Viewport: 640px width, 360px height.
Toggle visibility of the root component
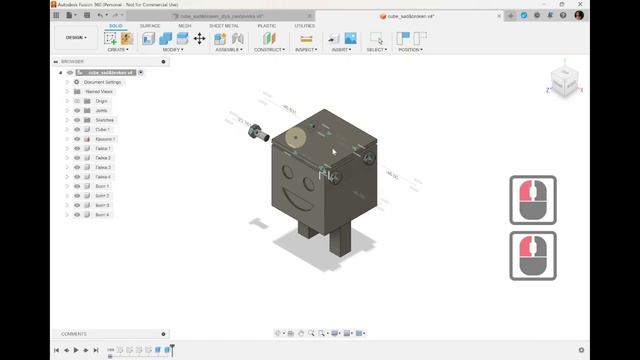70,73
